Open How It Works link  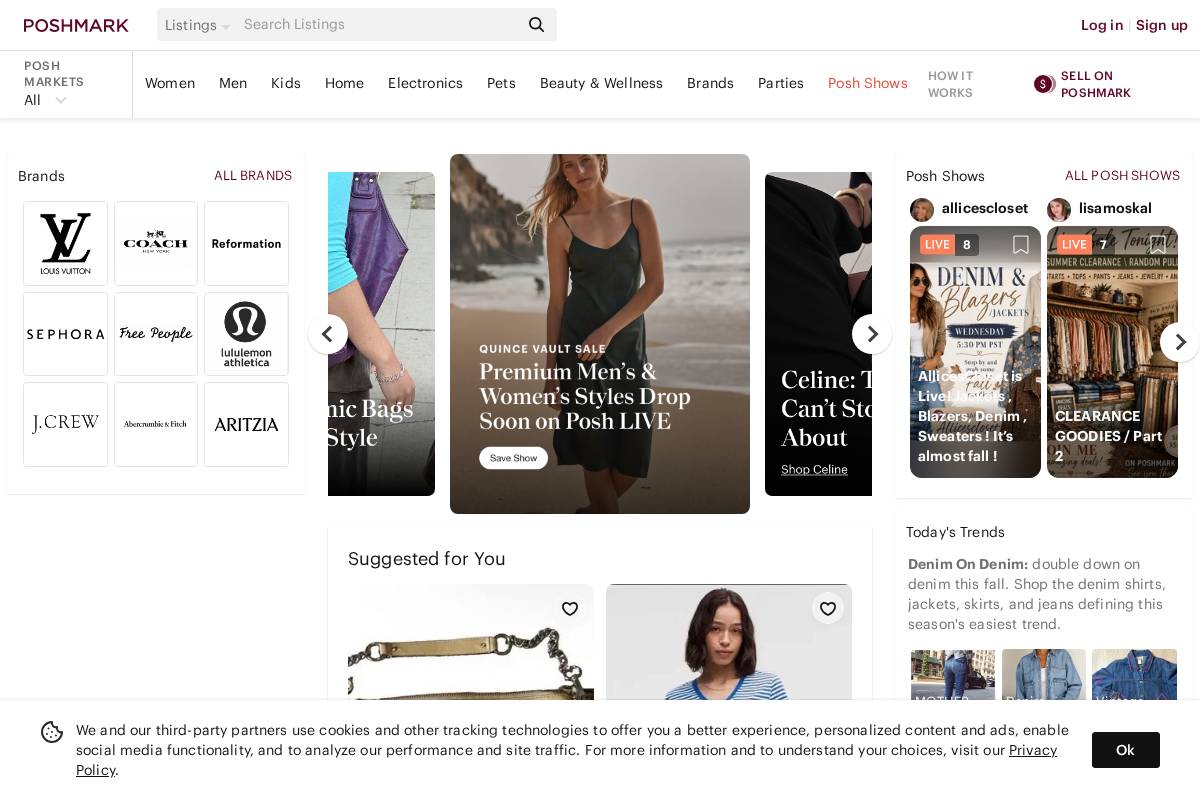pos(951,84)
